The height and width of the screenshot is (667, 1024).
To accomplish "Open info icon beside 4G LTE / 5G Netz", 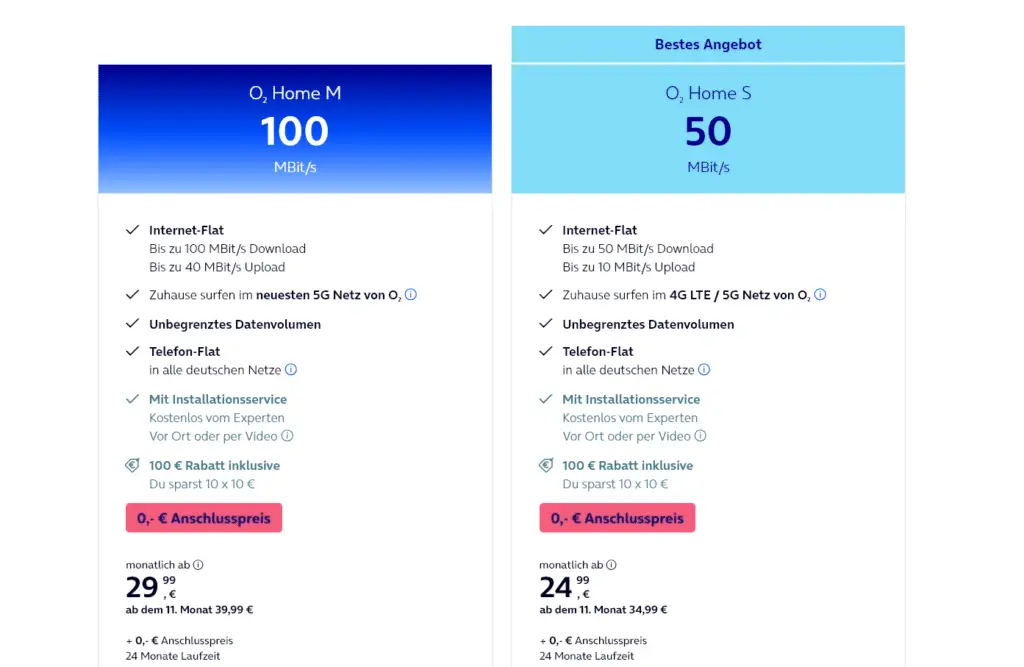I will 820,295.
